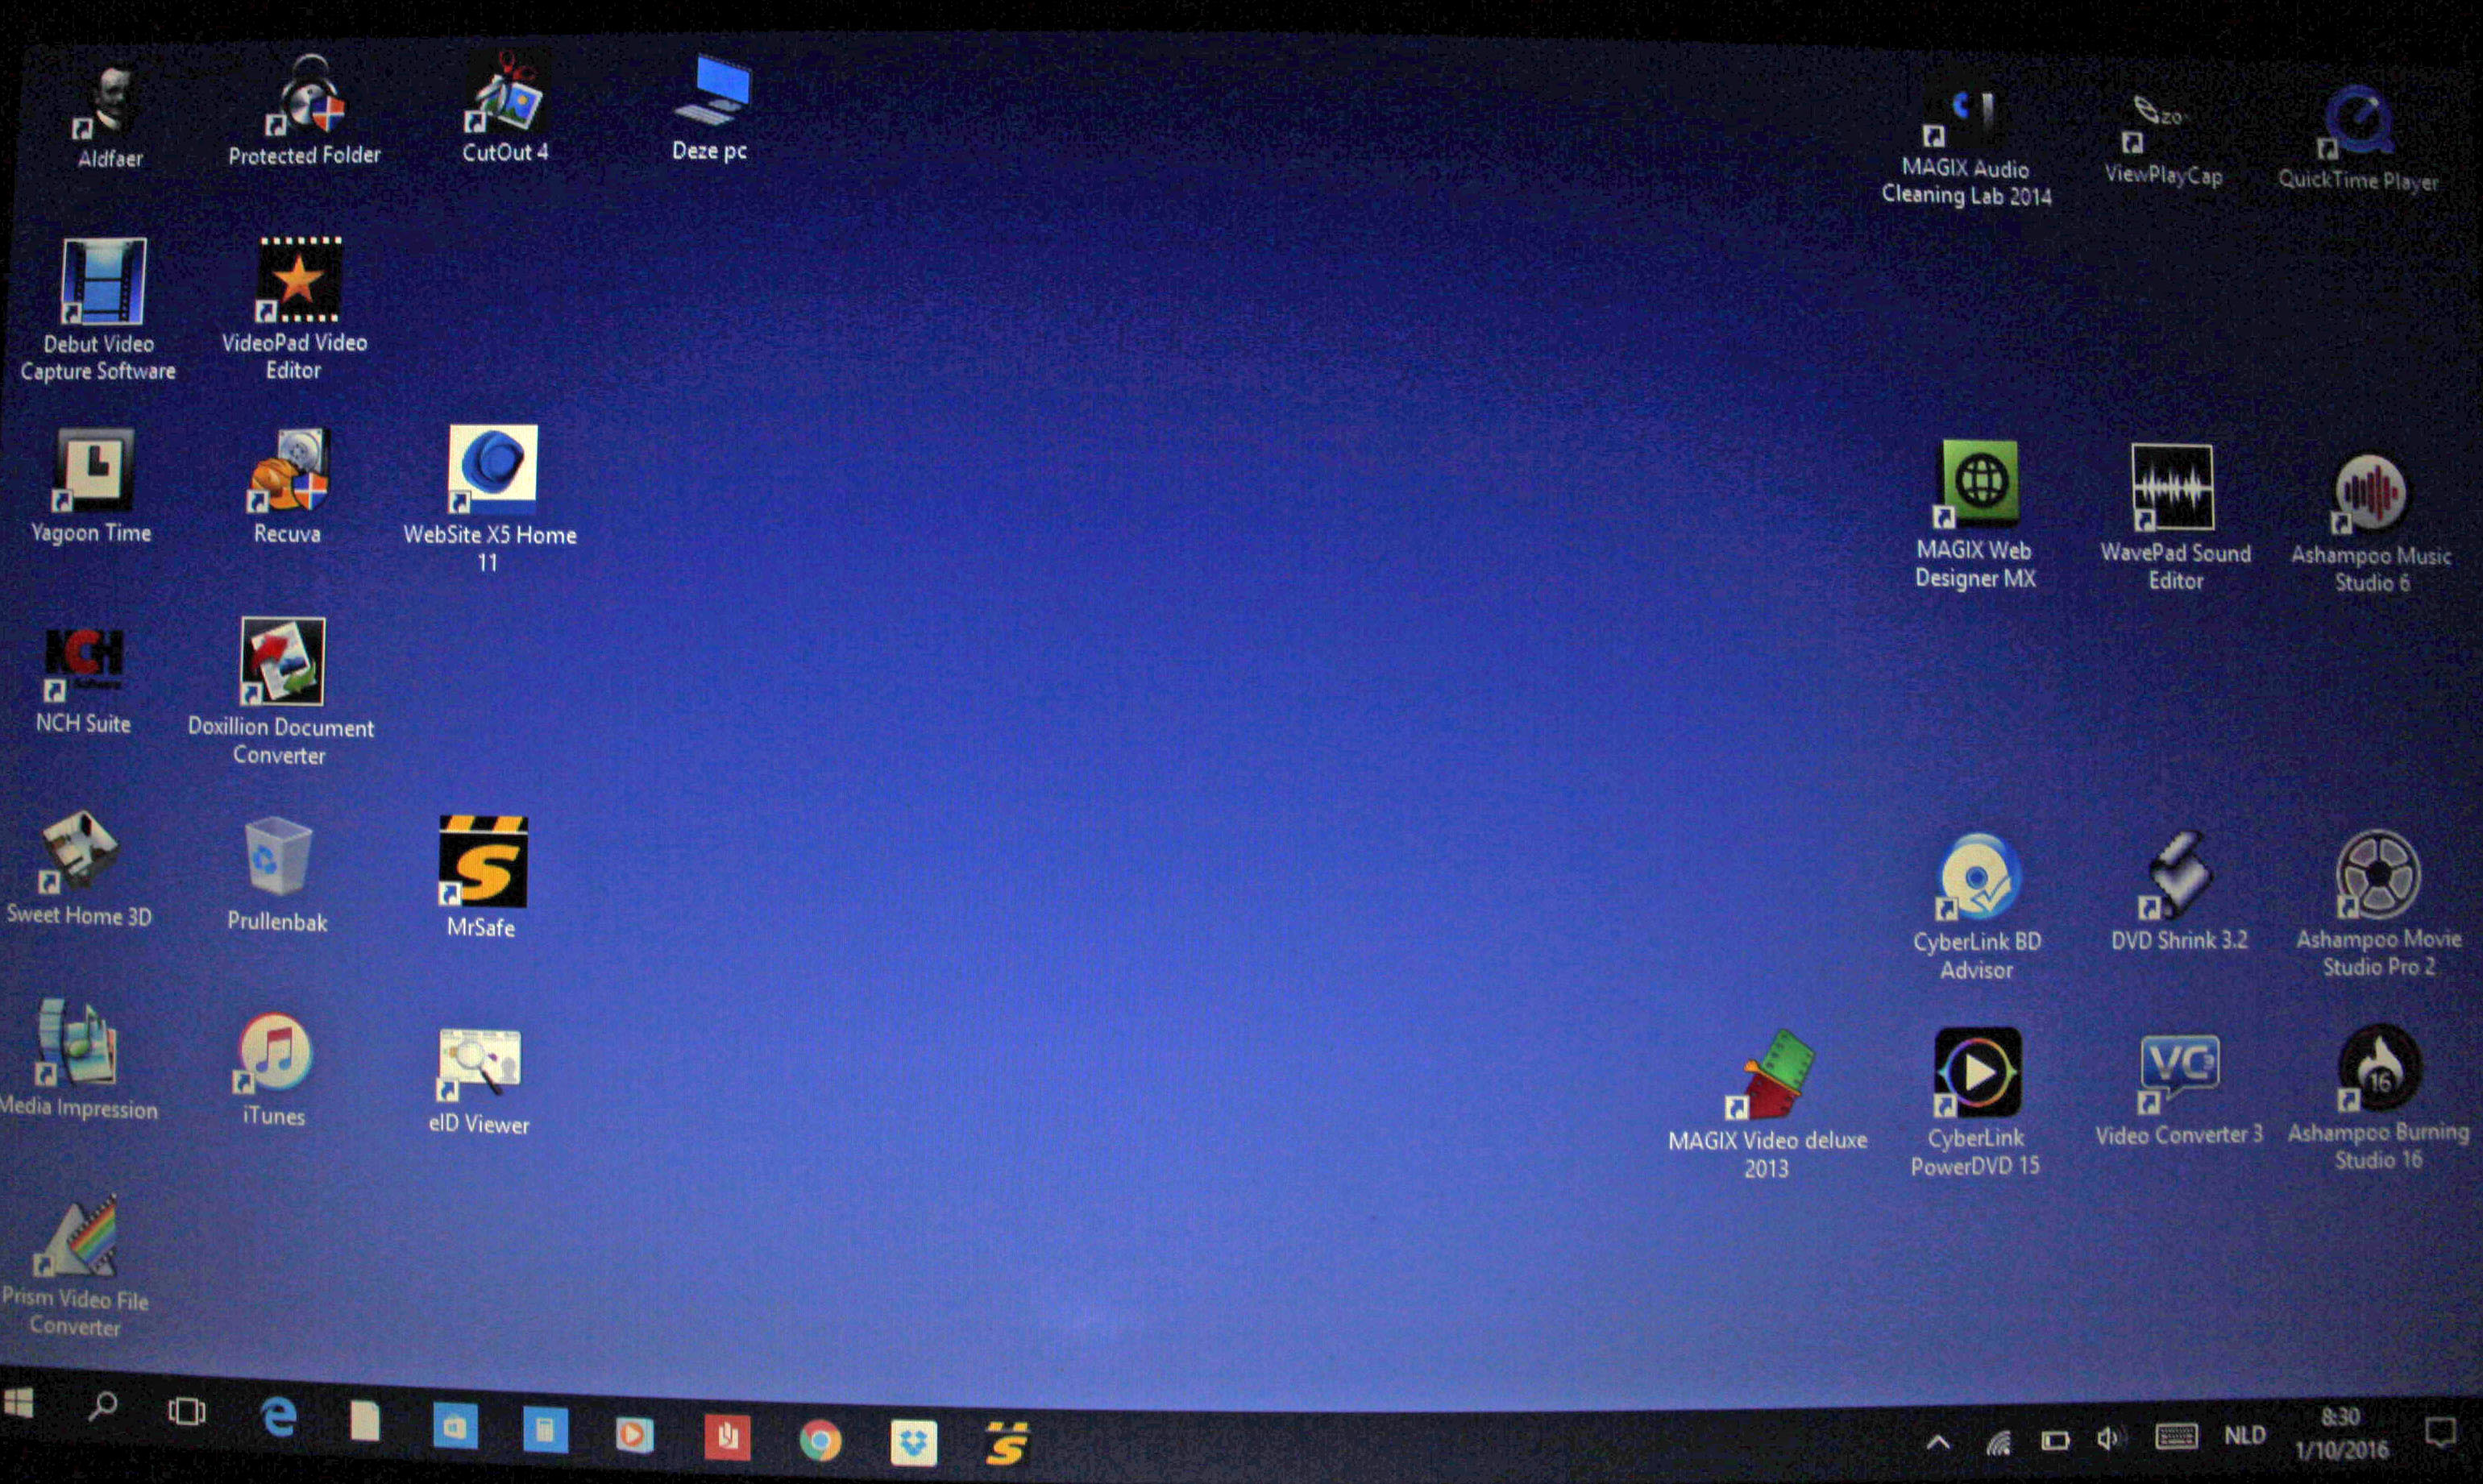
Task: Open the NLD input language selector
Action: 2244,1436
